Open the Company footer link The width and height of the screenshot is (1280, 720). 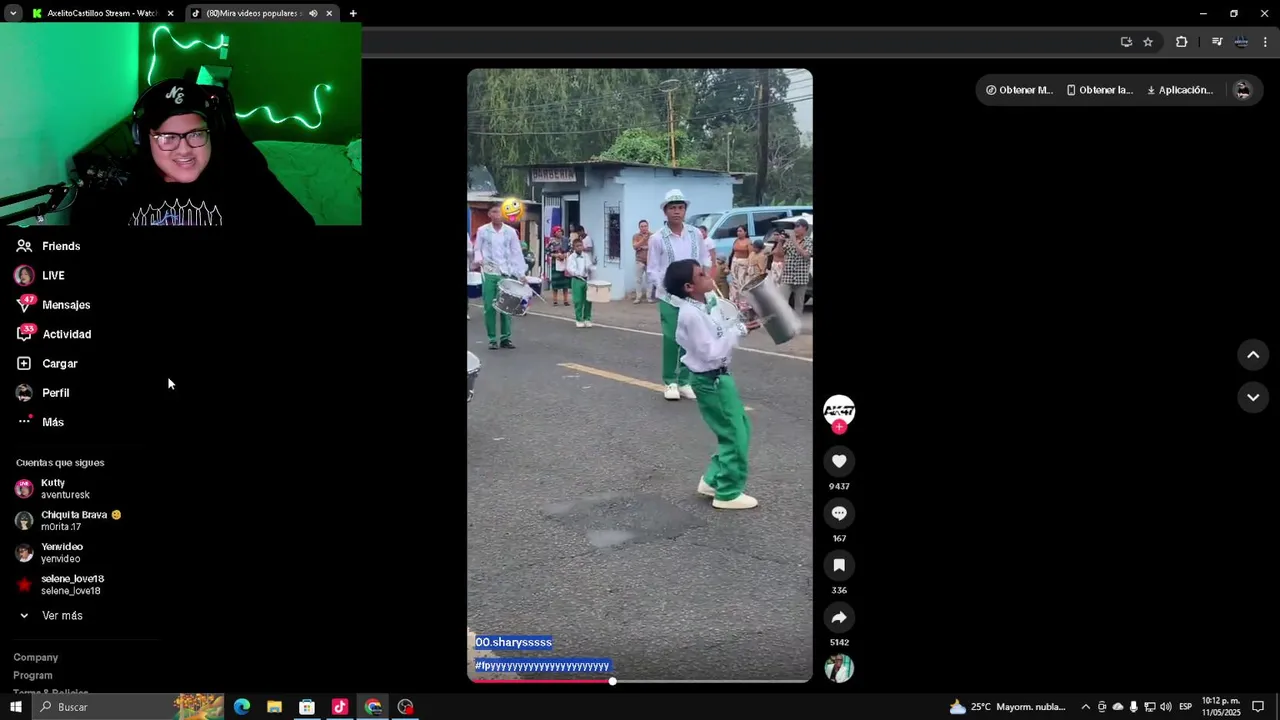[36, 657]
